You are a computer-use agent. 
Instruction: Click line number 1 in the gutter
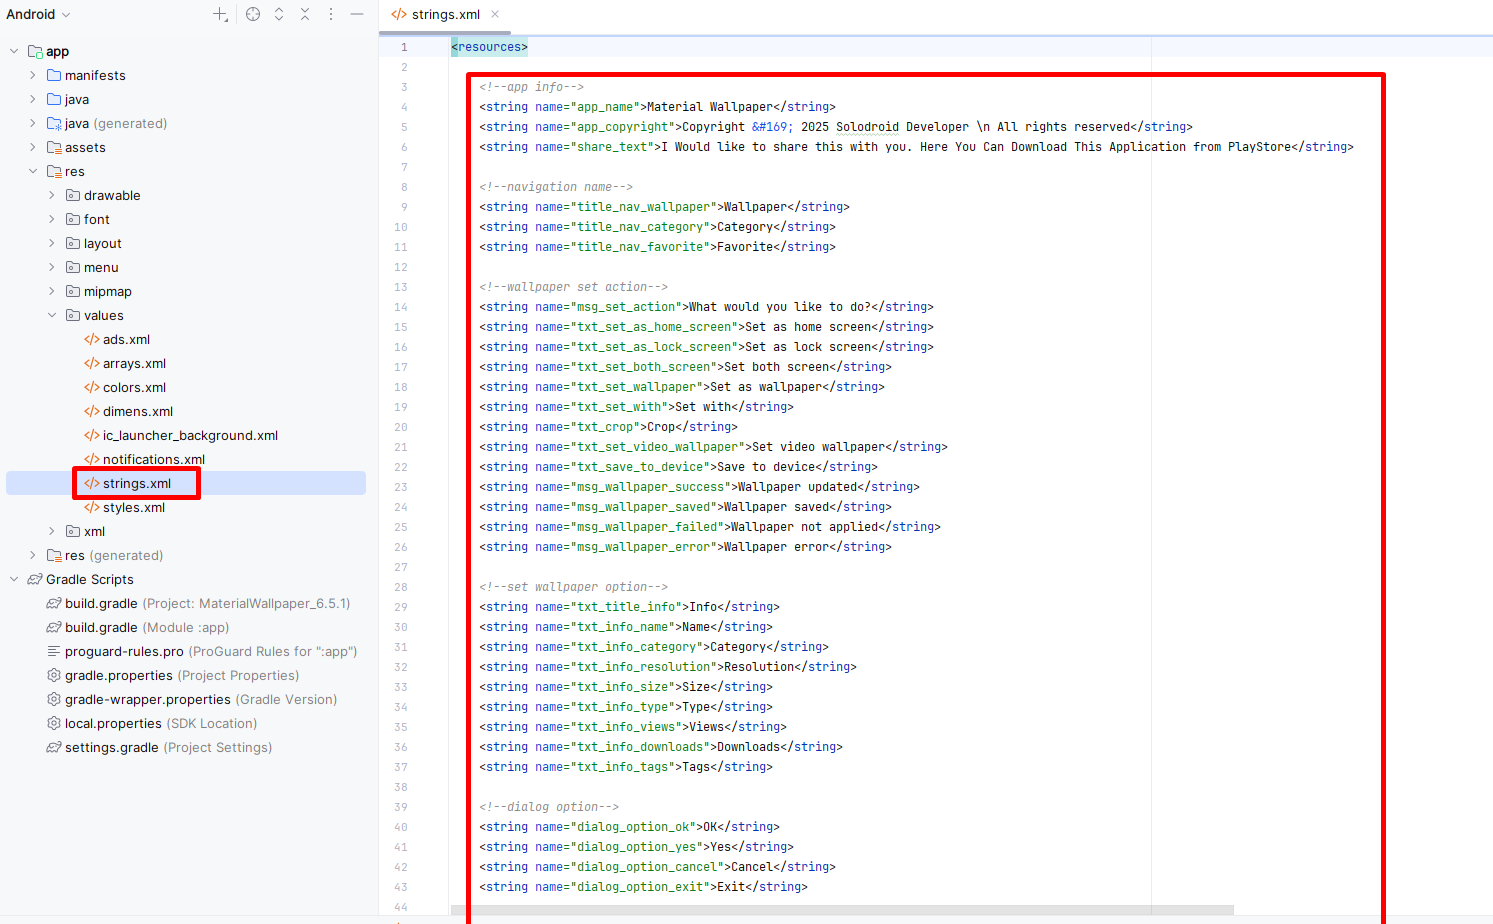[404, 47]
